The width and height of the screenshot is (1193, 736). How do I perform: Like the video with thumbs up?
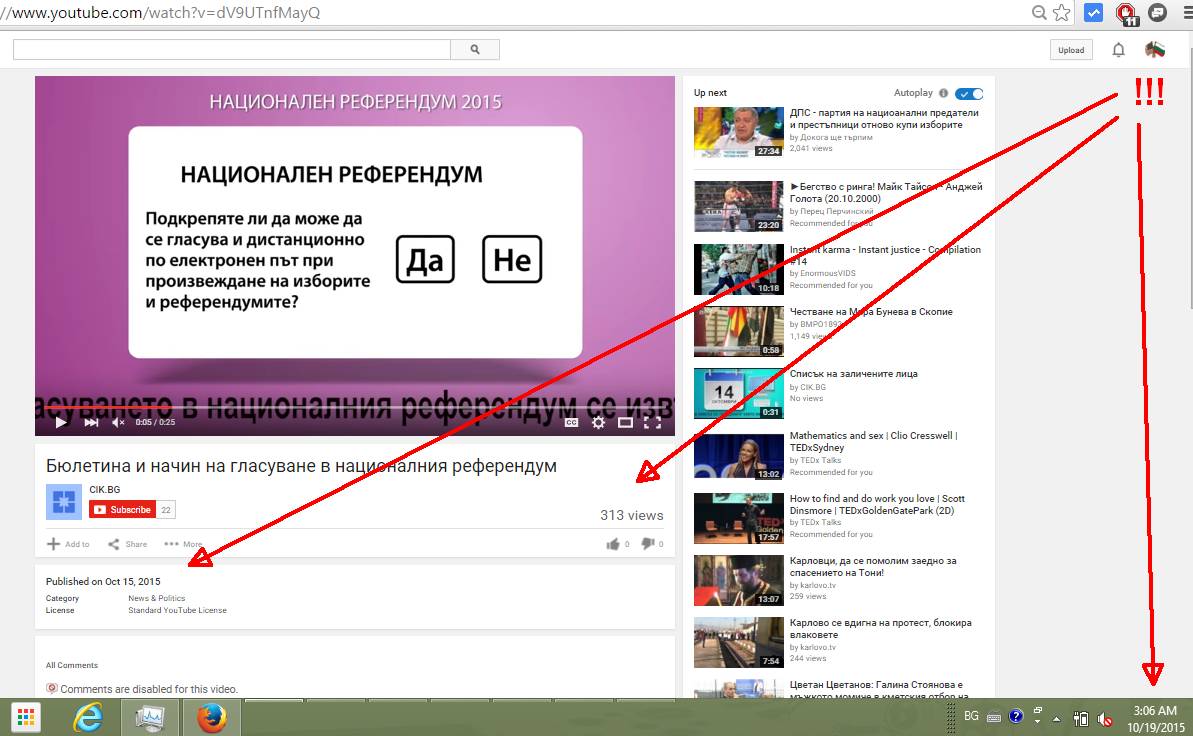pos(612,544)
